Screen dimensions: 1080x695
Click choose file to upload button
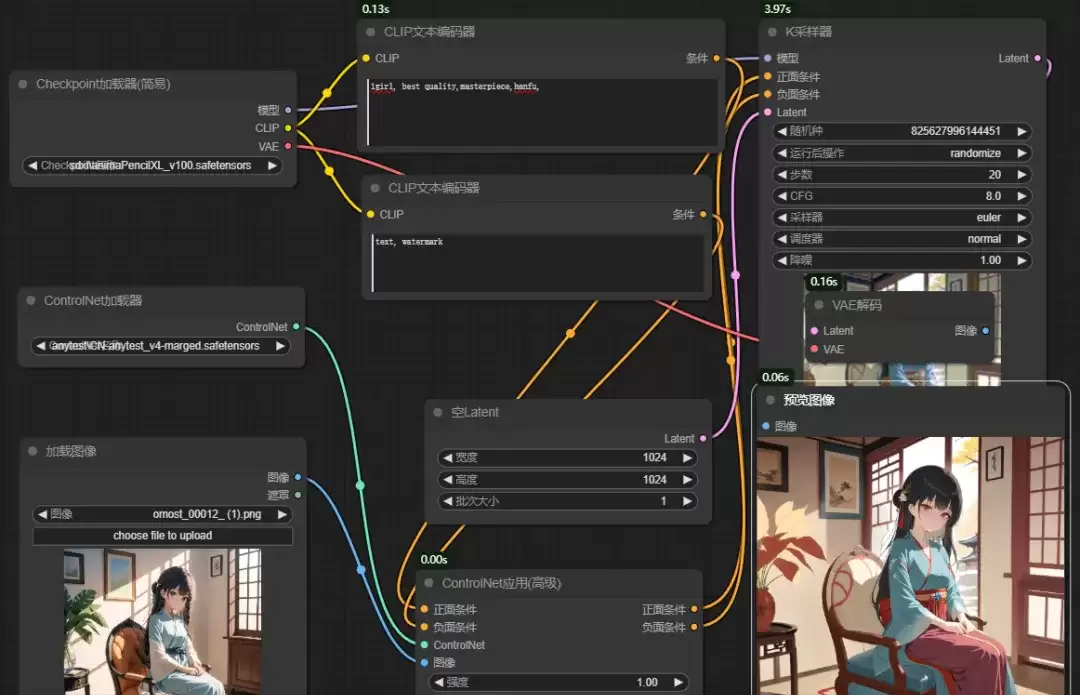pyautogui.click(x=163, y=536)
